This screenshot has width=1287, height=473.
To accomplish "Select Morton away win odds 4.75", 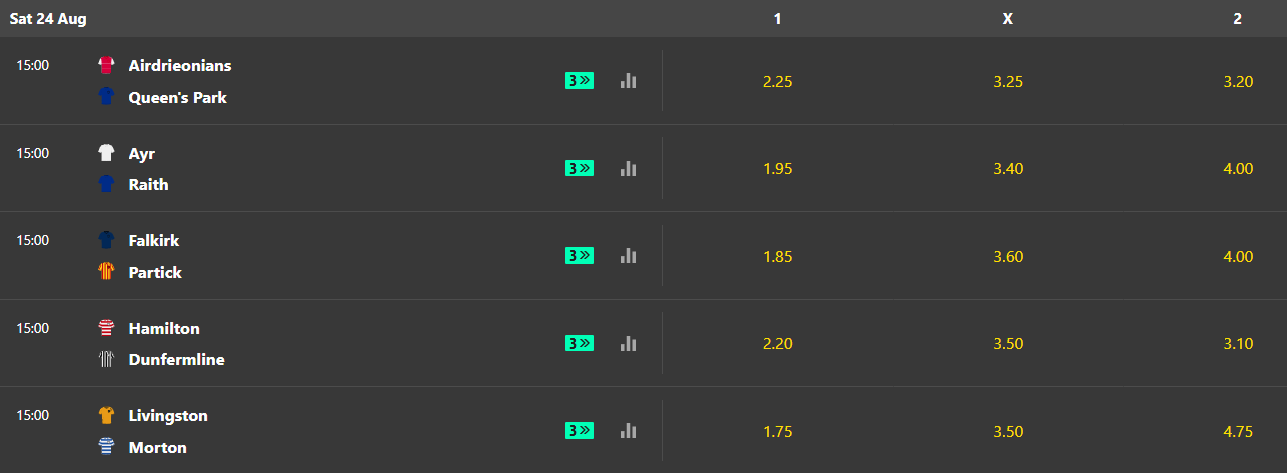I will click(x=1238, y=431).
